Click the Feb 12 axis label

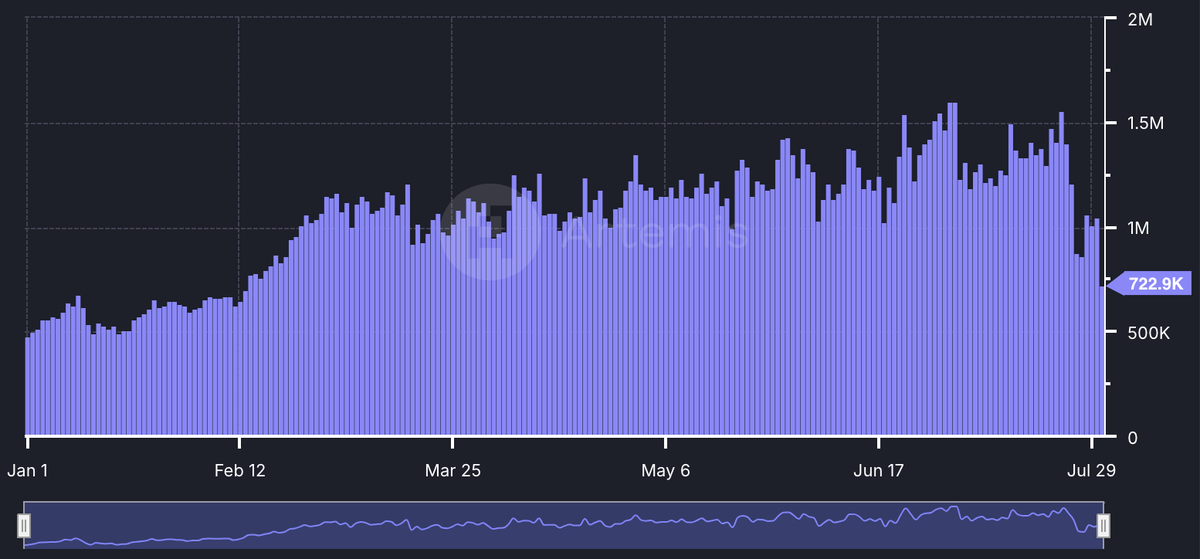240,470
